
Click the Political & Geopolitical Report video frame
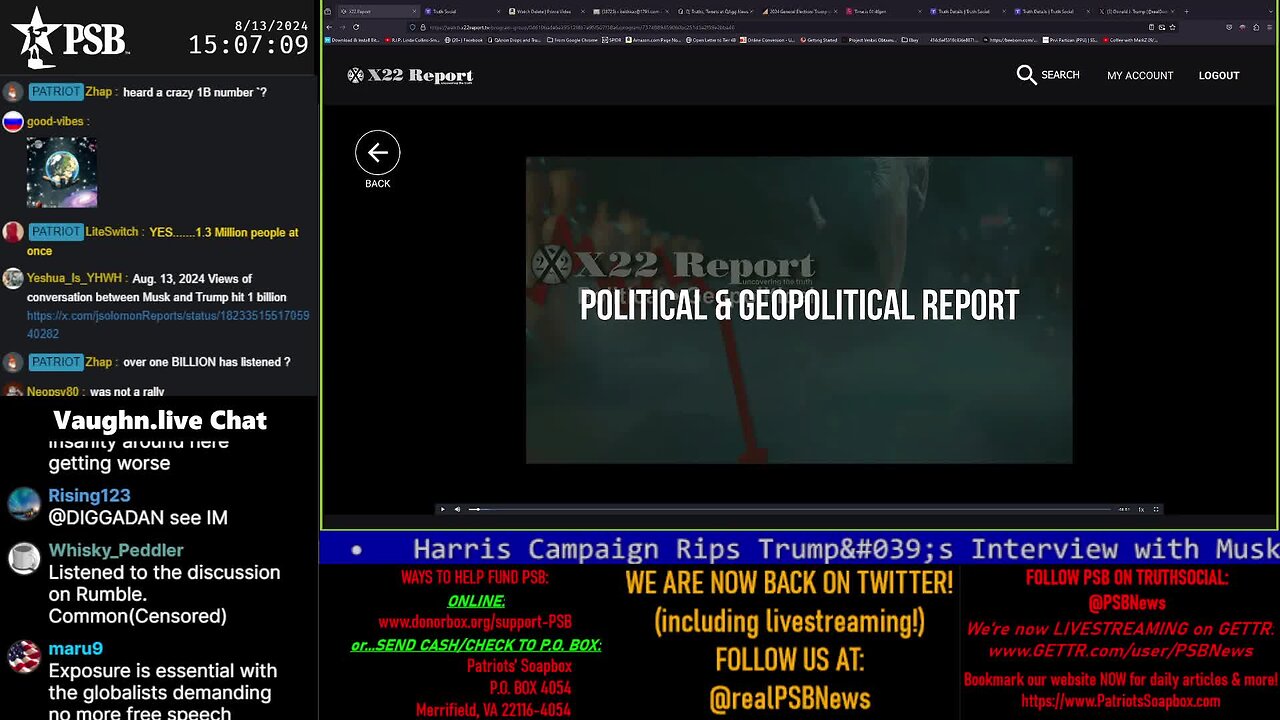point(799,310)
